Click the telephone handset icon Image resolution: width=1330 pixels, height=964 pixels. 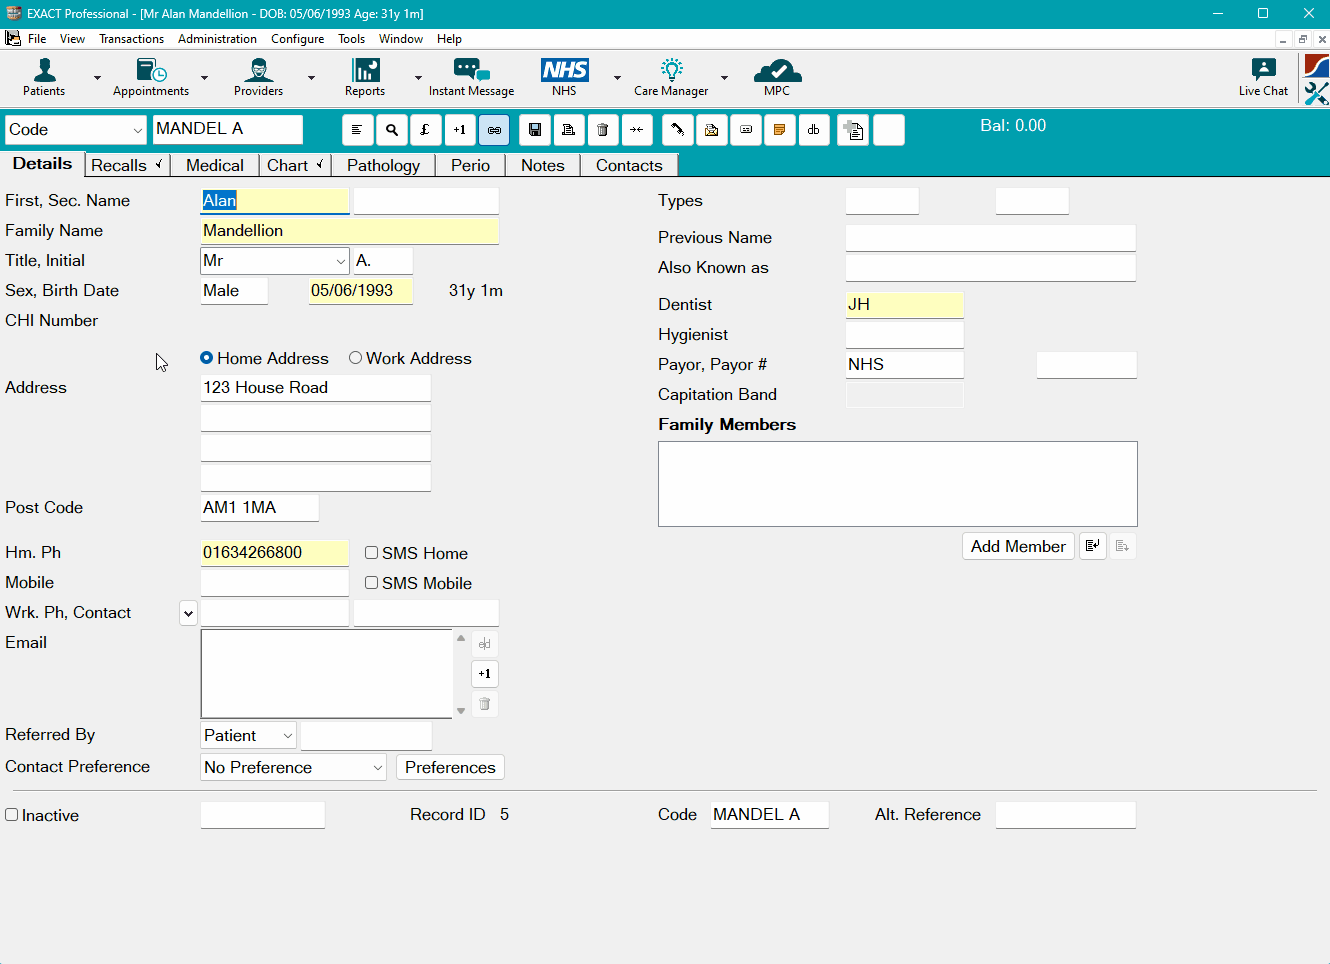pos(677,130)
